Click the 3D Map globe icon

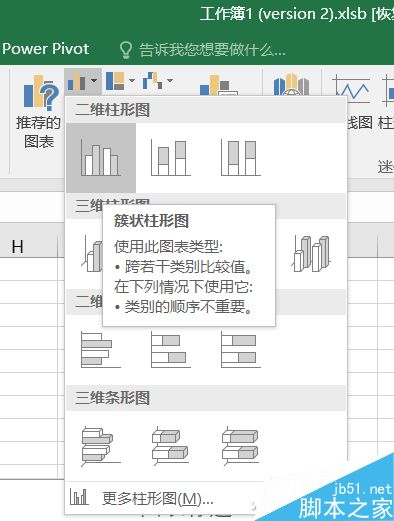click(291, 85)
